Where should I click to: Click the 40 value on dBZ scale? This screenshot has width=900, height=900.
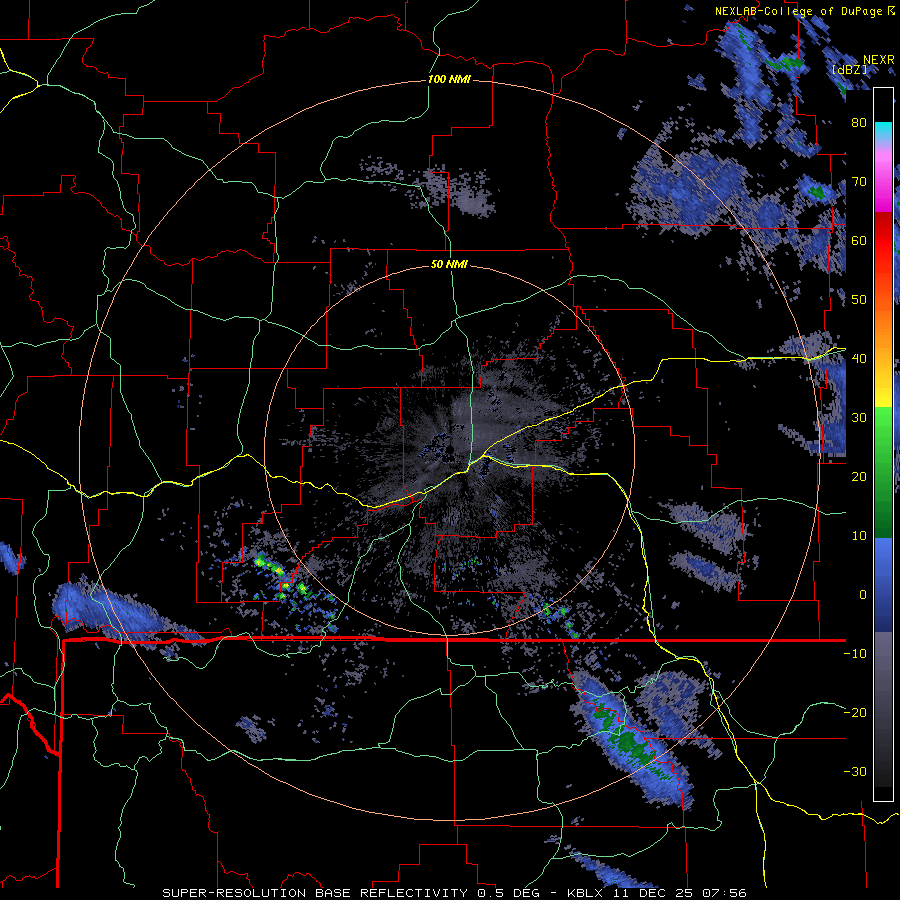[859, 359]
